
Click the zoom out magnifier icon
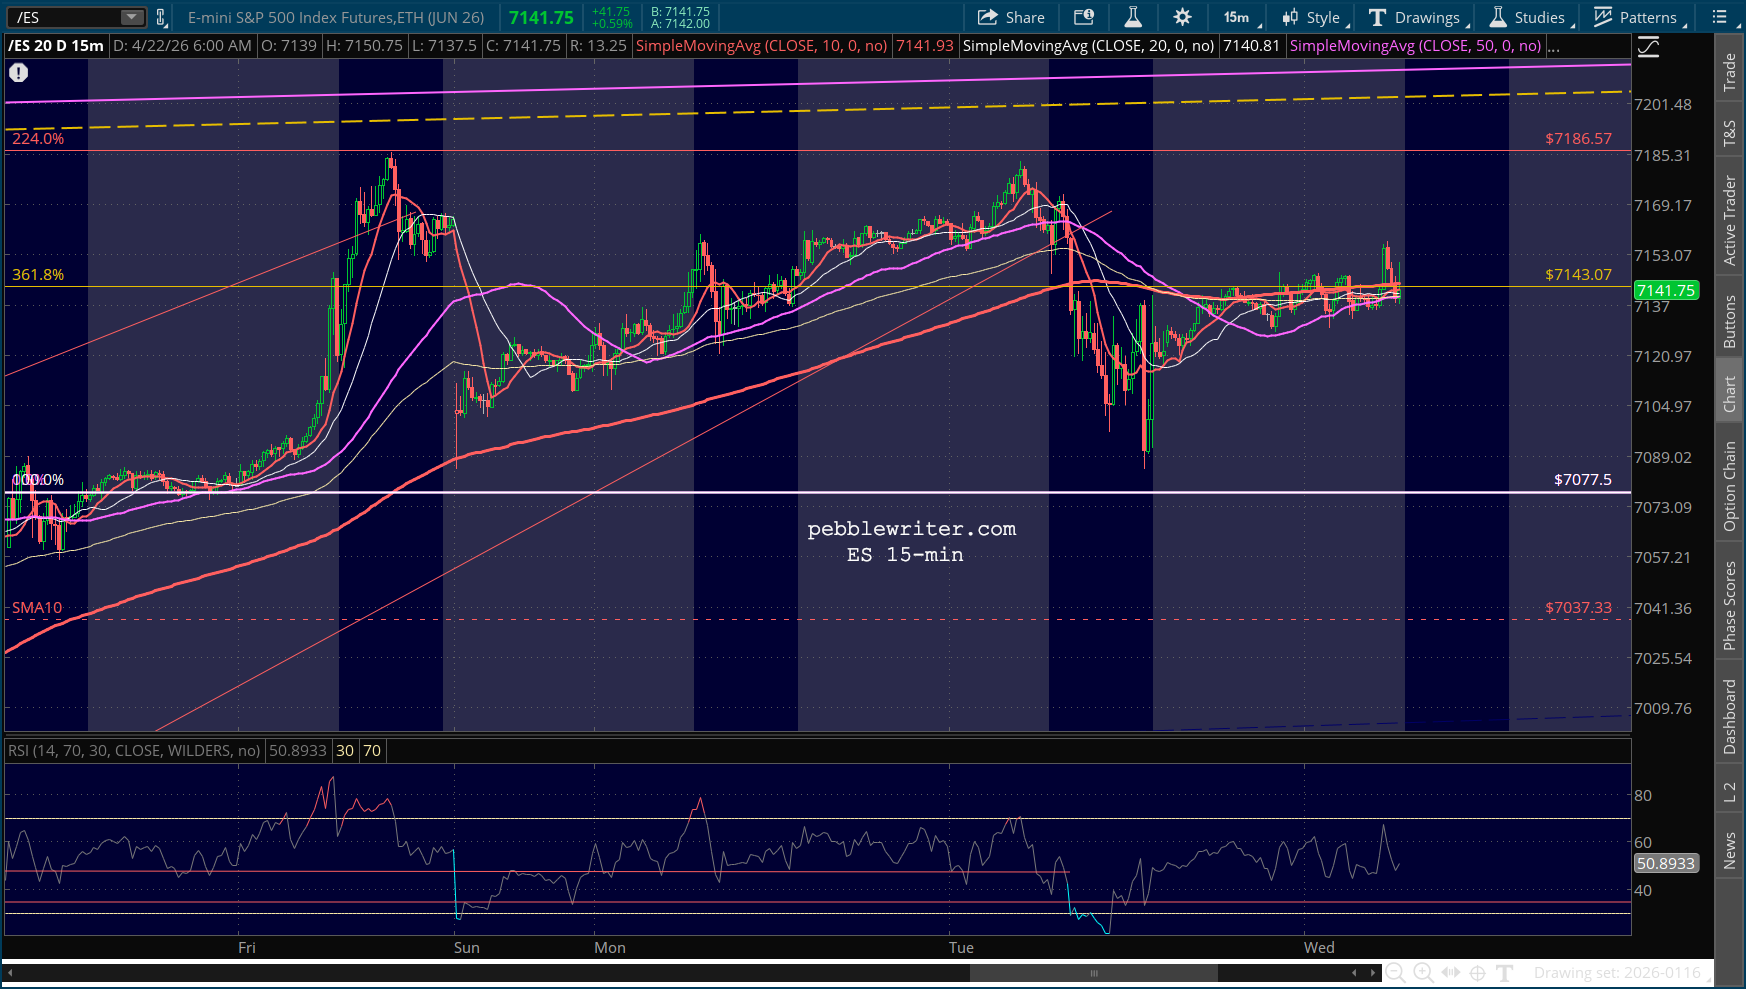point(1395,972)
